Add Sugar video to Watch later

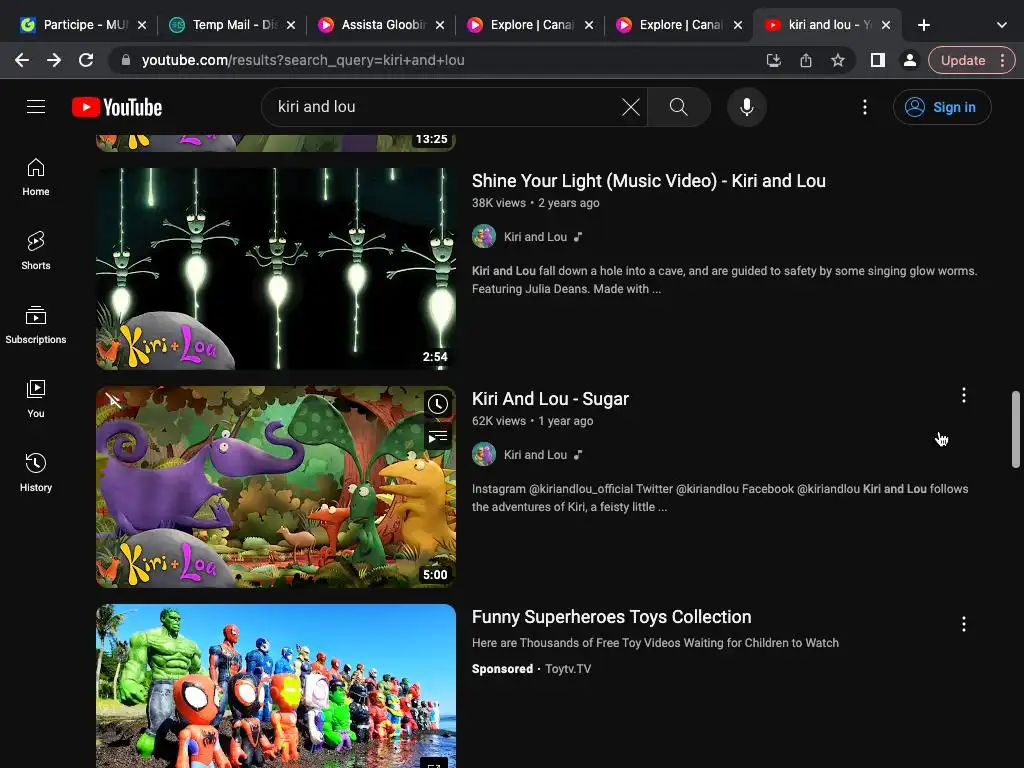(x=438, y=404)
